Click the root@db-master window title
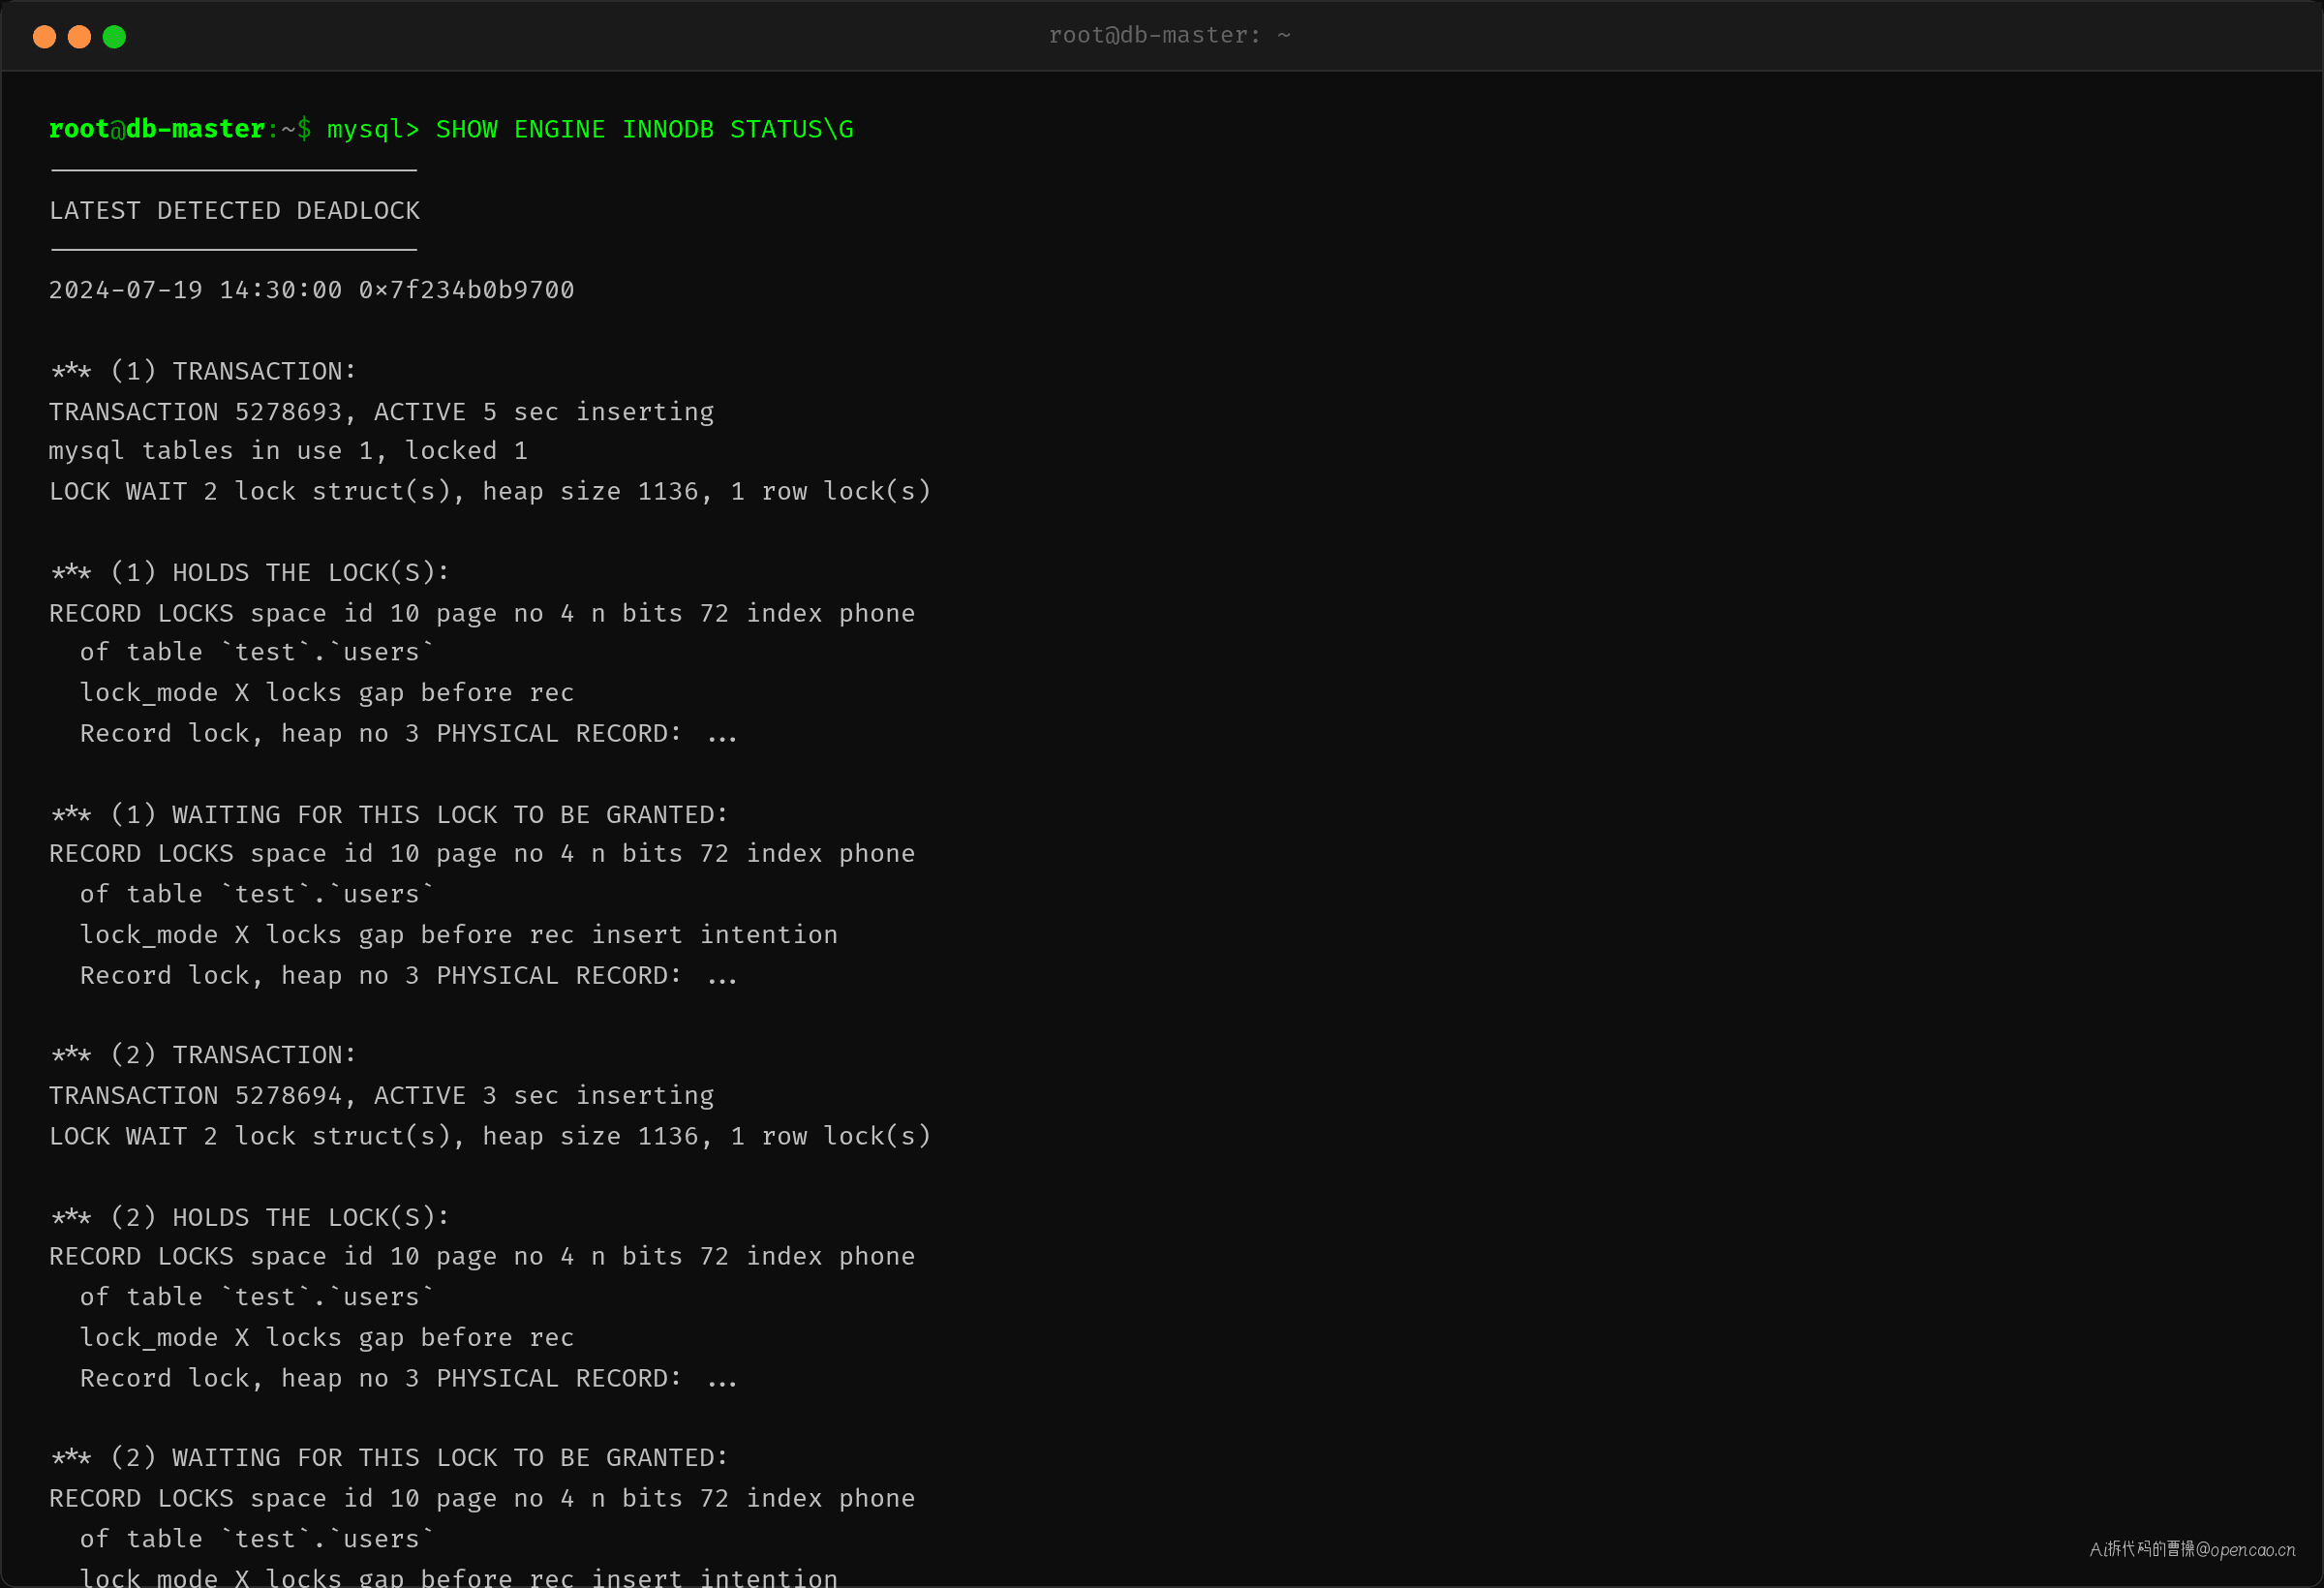This screenshot has height=1588, width=2324. [1169, 35]
